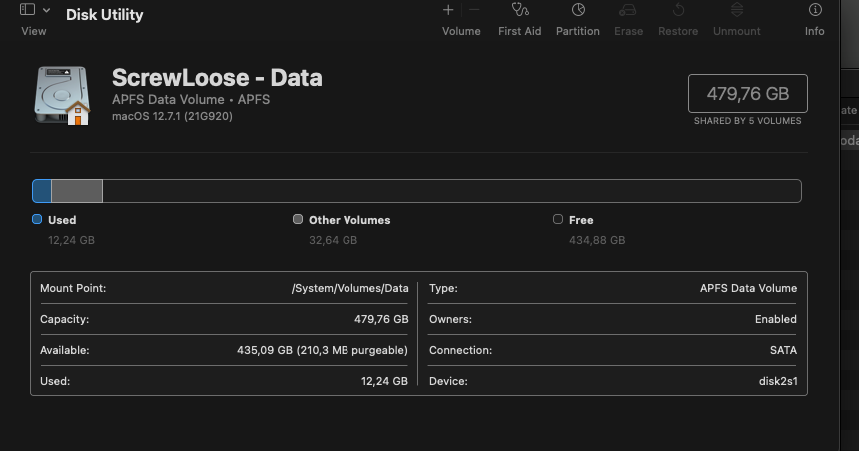Click the Mount Point path value
859x451 pixels.
pos(350,288)
